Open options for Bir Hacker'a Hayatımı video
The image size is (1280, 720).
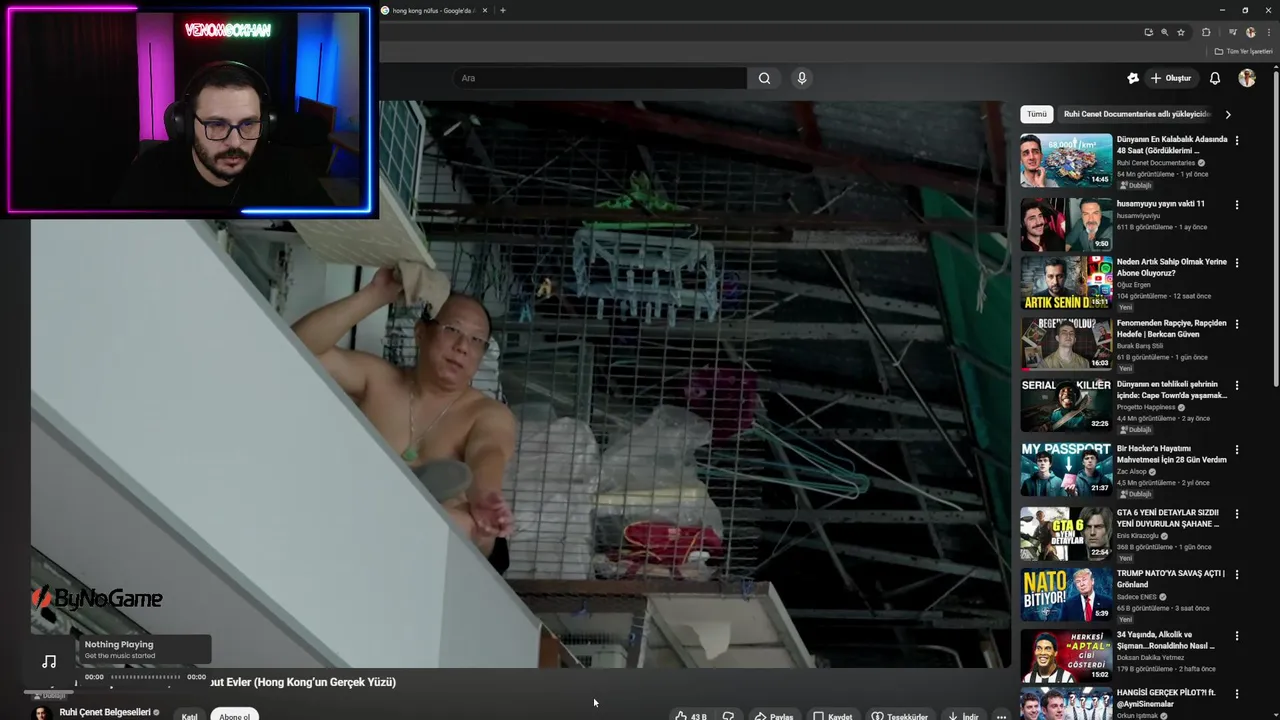[1237, 450]
